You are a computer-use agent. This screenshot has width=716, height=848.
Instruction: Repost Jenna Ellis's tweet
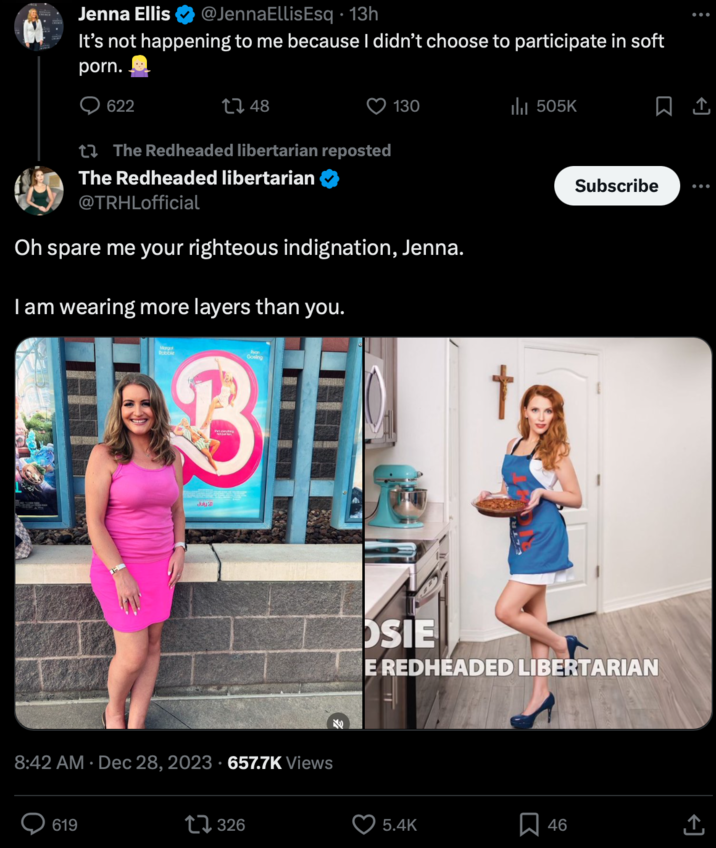(231, 106)
